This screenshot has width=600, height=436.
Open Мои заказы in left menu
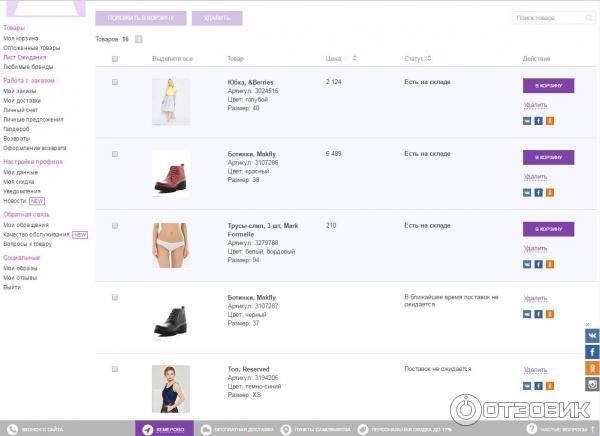pyautogui.click(x=20, y=89)
